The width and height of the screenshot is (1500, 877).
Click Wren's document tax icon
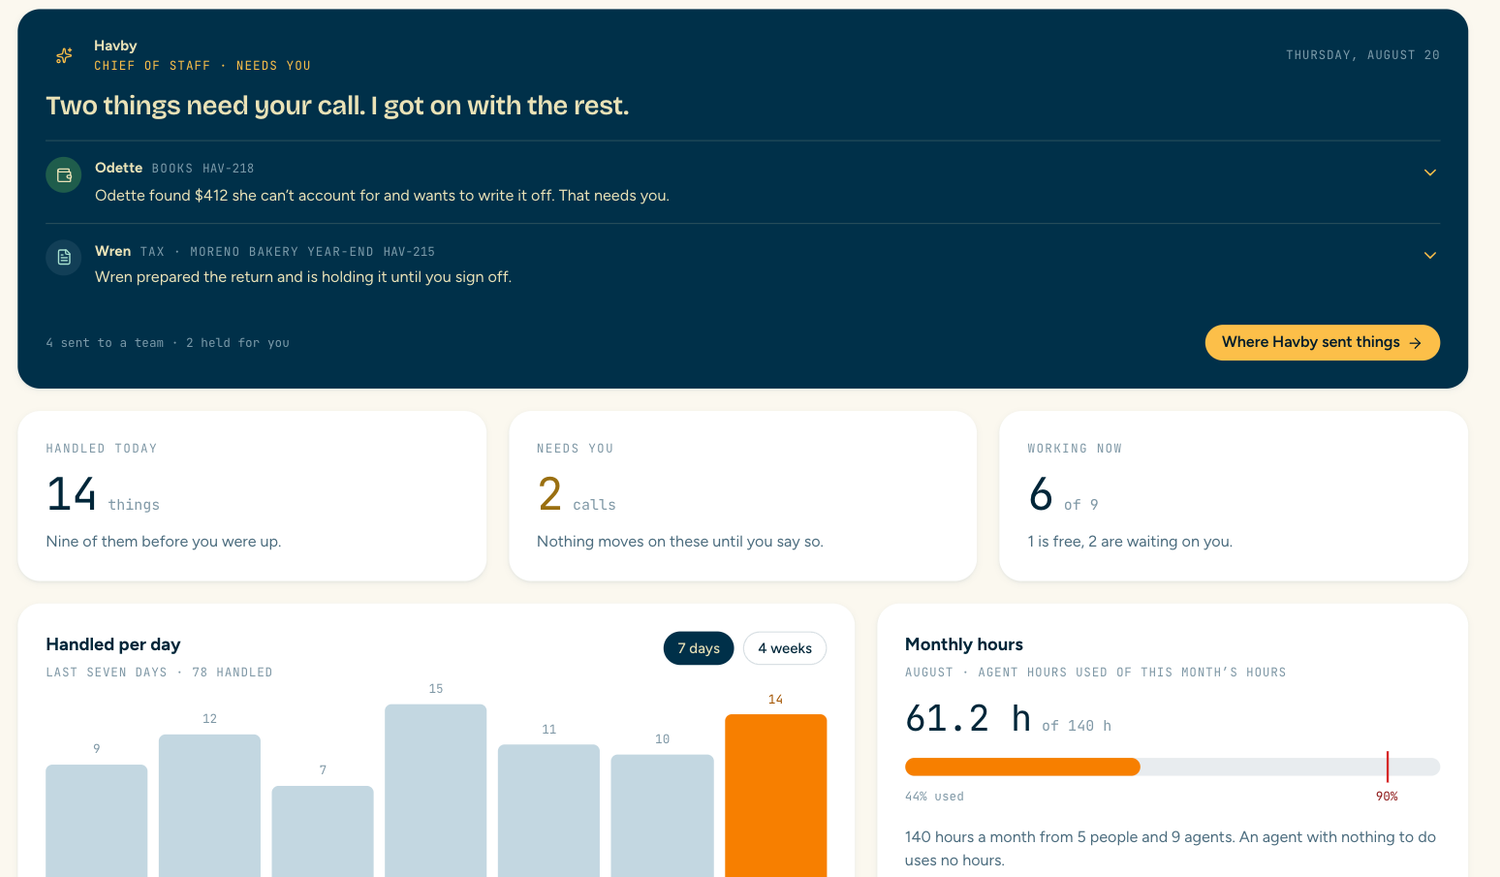(64, 257)
